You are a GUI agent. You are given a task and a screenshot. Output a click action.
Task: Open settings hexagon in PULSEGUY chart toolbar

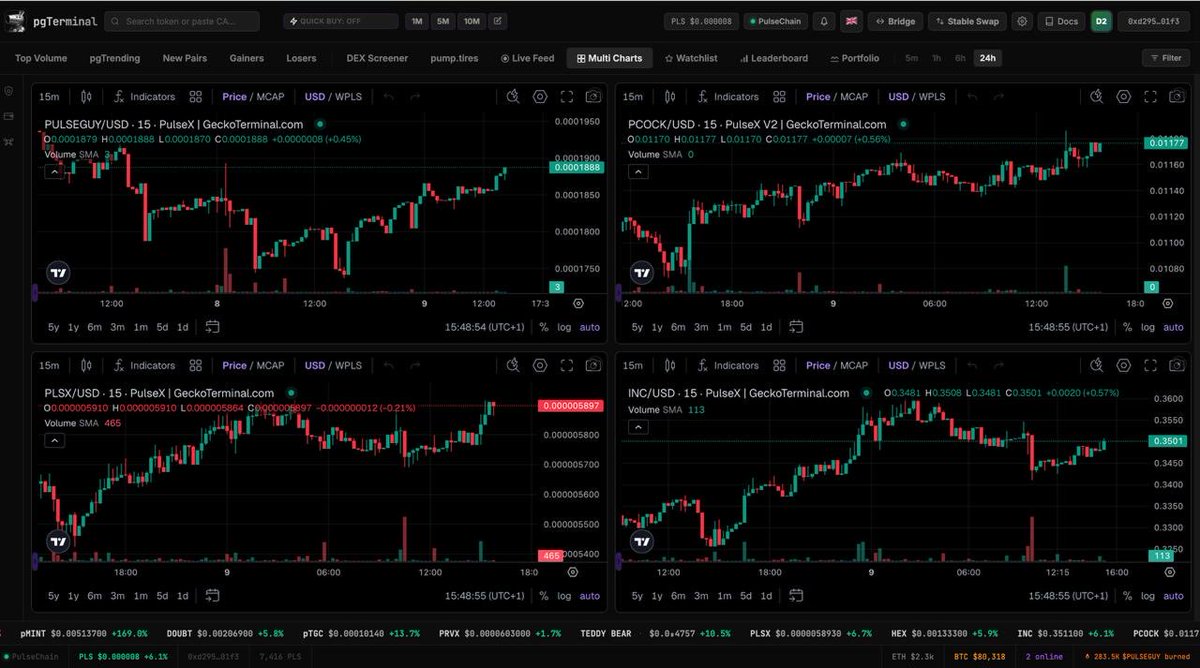(540, 97)
